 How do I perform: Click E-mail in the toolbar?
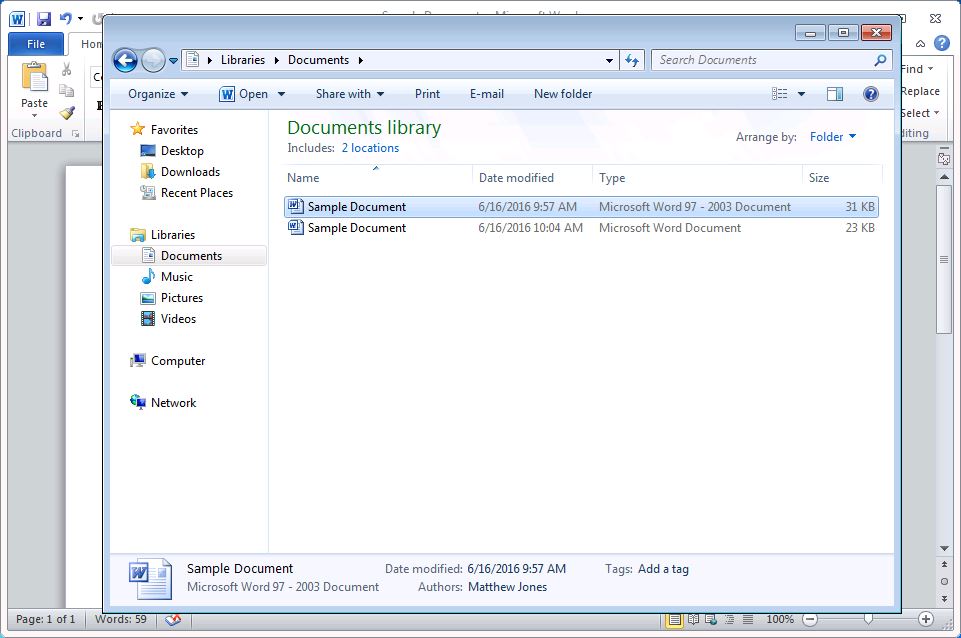click(487, 94)
